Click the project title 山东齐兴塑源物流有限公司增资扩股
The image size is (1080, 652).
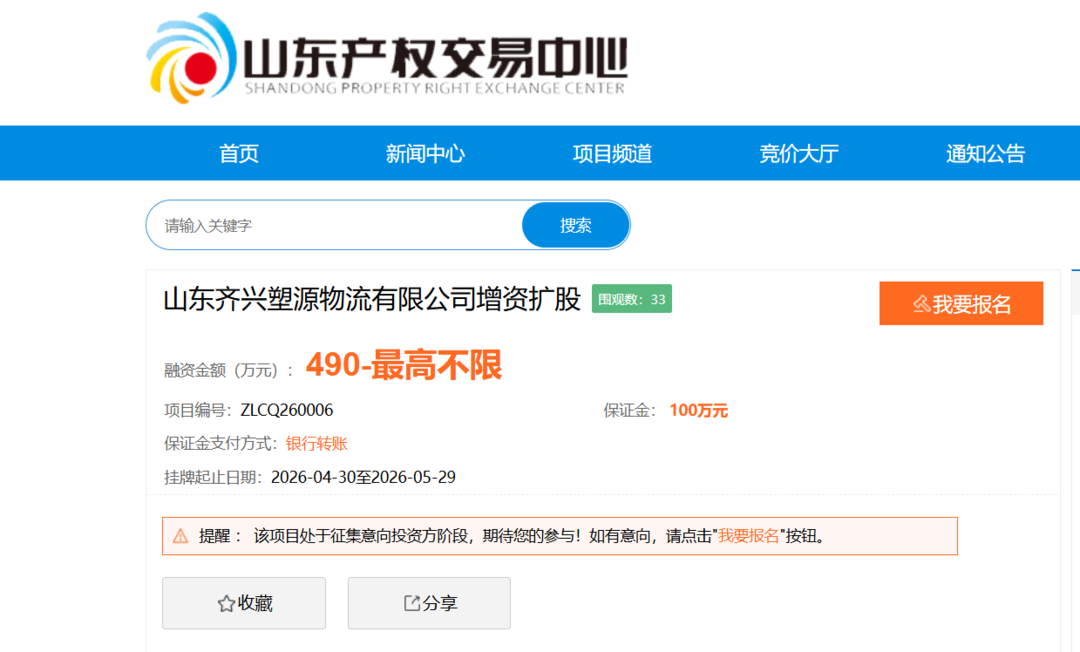pyautogui.click(x=372, y=299)
